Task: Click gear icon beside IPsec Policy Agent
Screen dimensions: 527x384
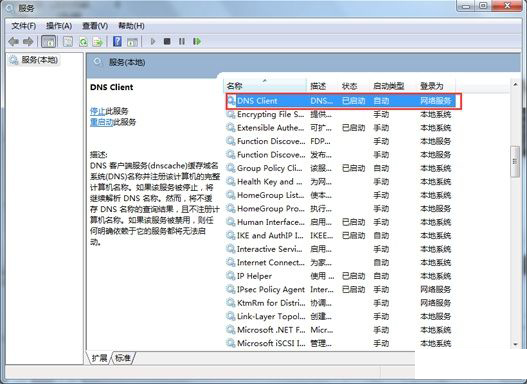Action: tap(231, 289)
